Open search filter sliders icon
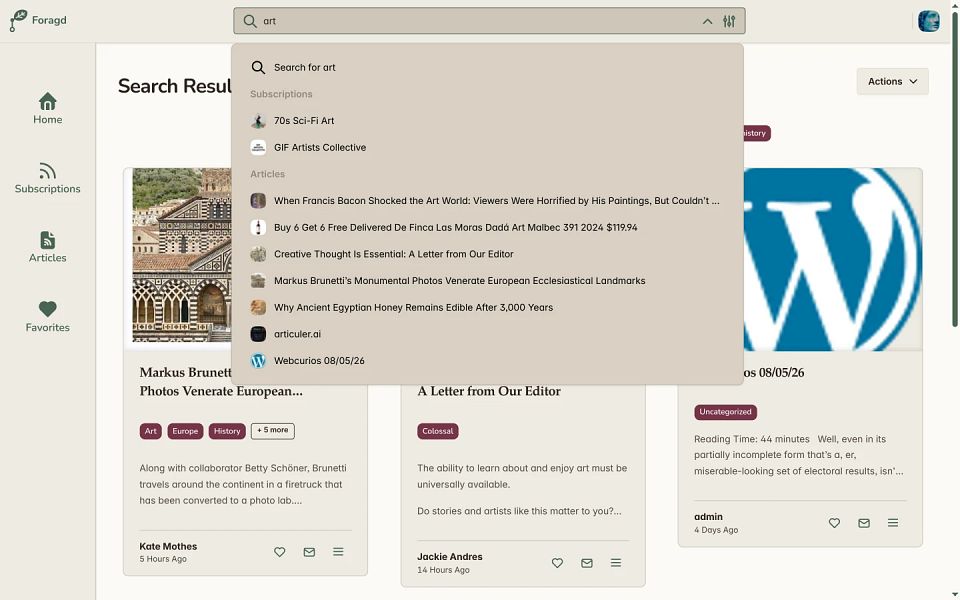The width and height of the screenshot is (960, 600). (729, 21)
